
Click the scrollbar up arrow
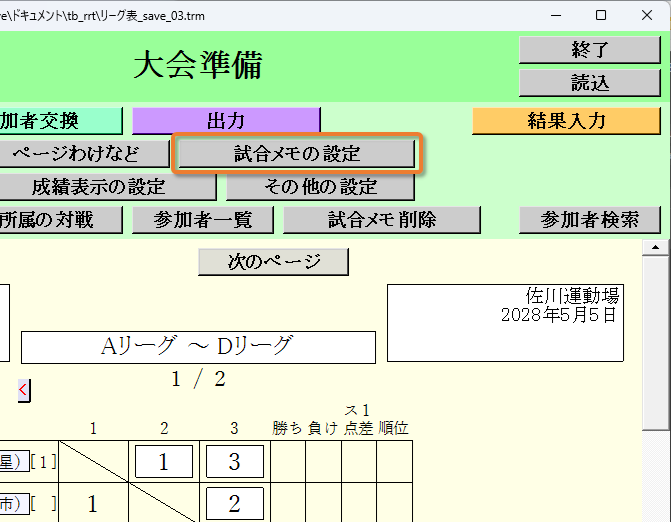pyautogui.click(x=655, y=247)
